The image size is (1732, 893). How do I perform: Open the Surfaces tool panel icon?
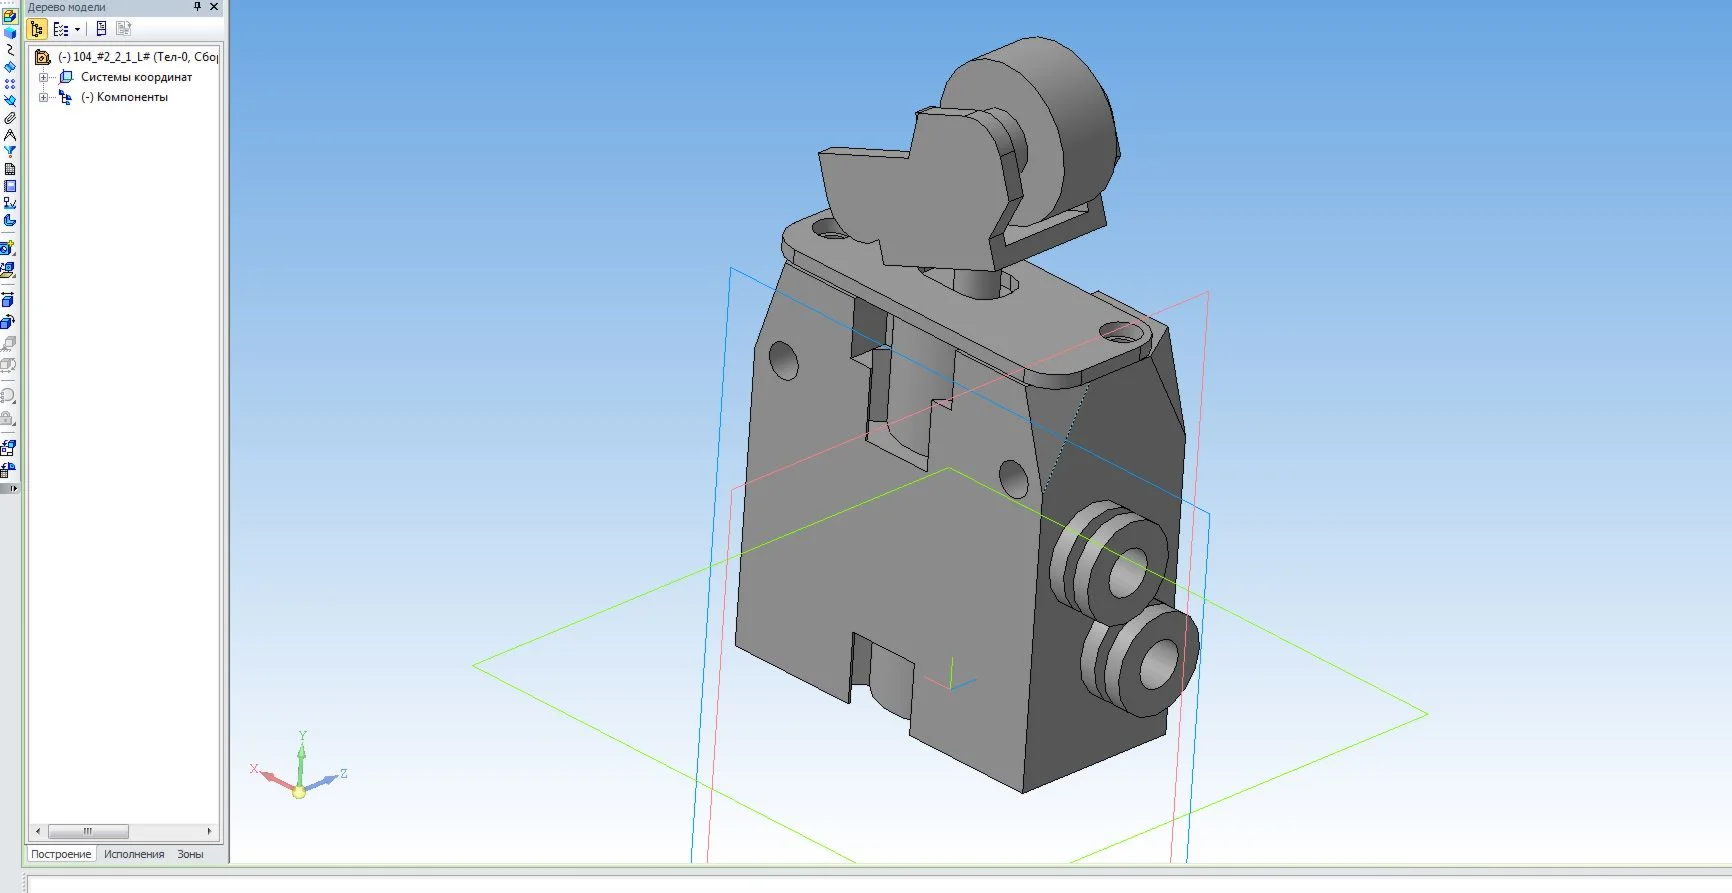coord(10,67)
